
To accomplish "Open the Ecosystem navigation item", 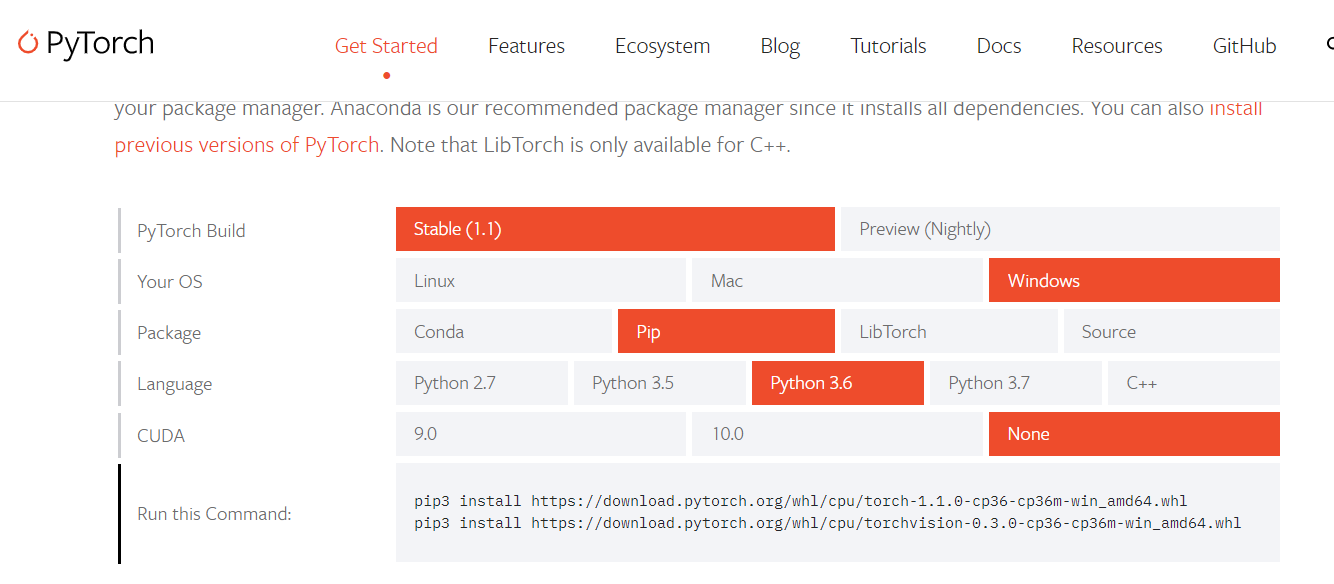I will click(662, 46).
